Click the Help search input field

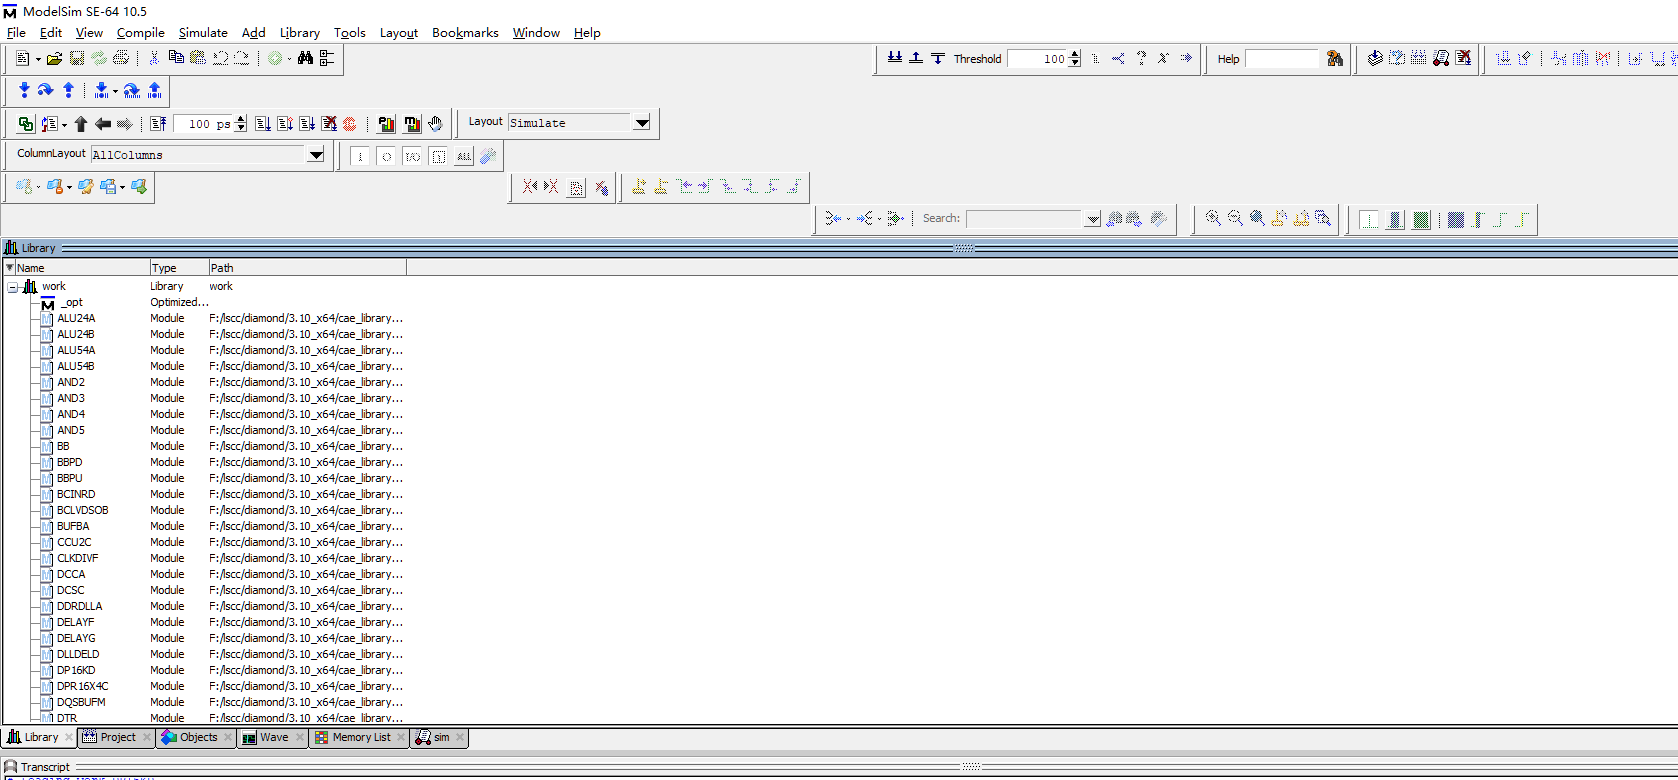pyautogui.click(x=1283, y=59)
